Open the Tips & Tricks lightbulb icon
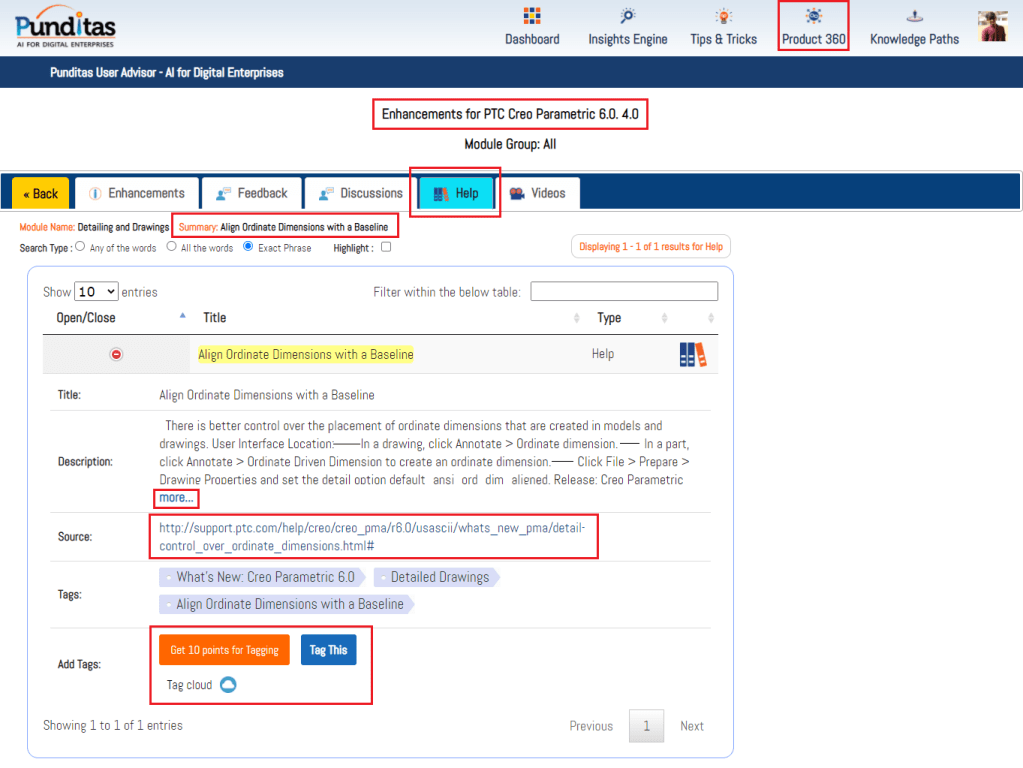 [x=723, y=17]
